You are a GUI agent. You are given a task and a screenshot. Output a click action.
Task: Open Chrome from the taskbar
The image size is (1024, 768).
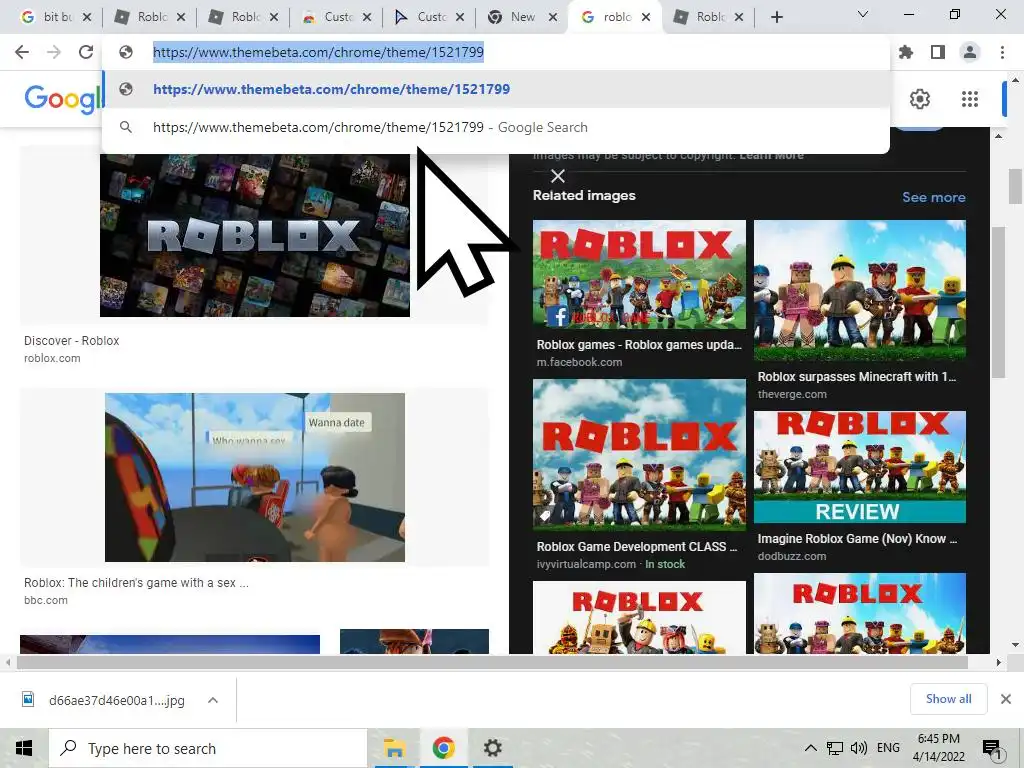coord(443,748)
